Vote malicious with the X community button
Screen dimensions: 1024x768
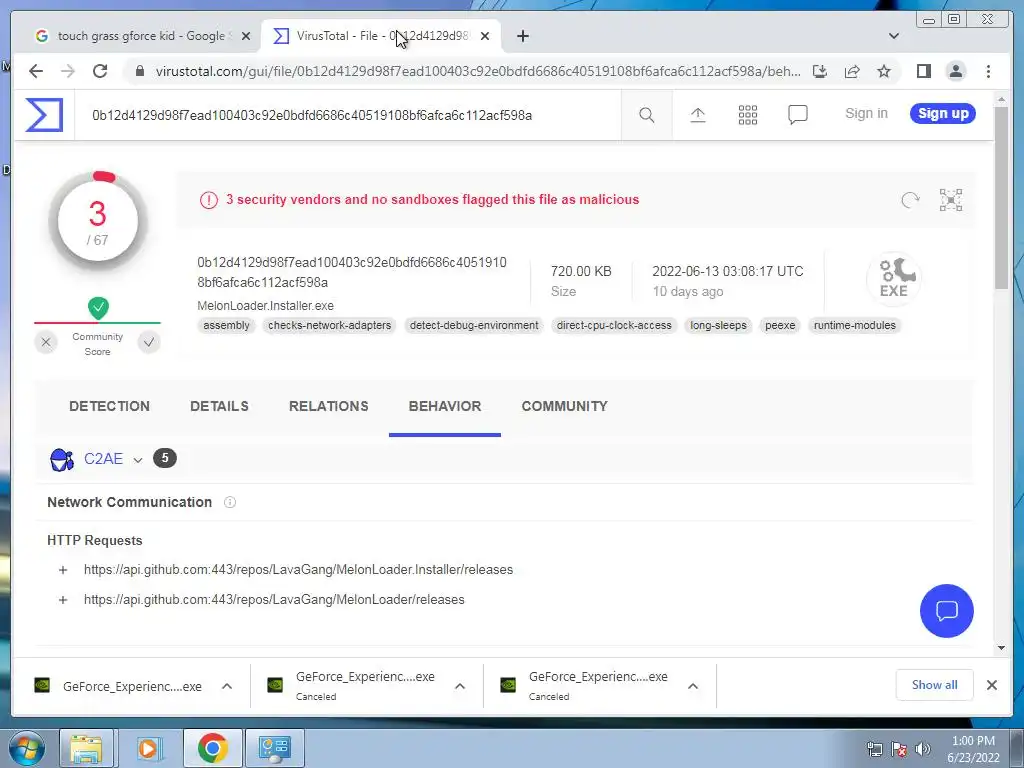(46, 342)
